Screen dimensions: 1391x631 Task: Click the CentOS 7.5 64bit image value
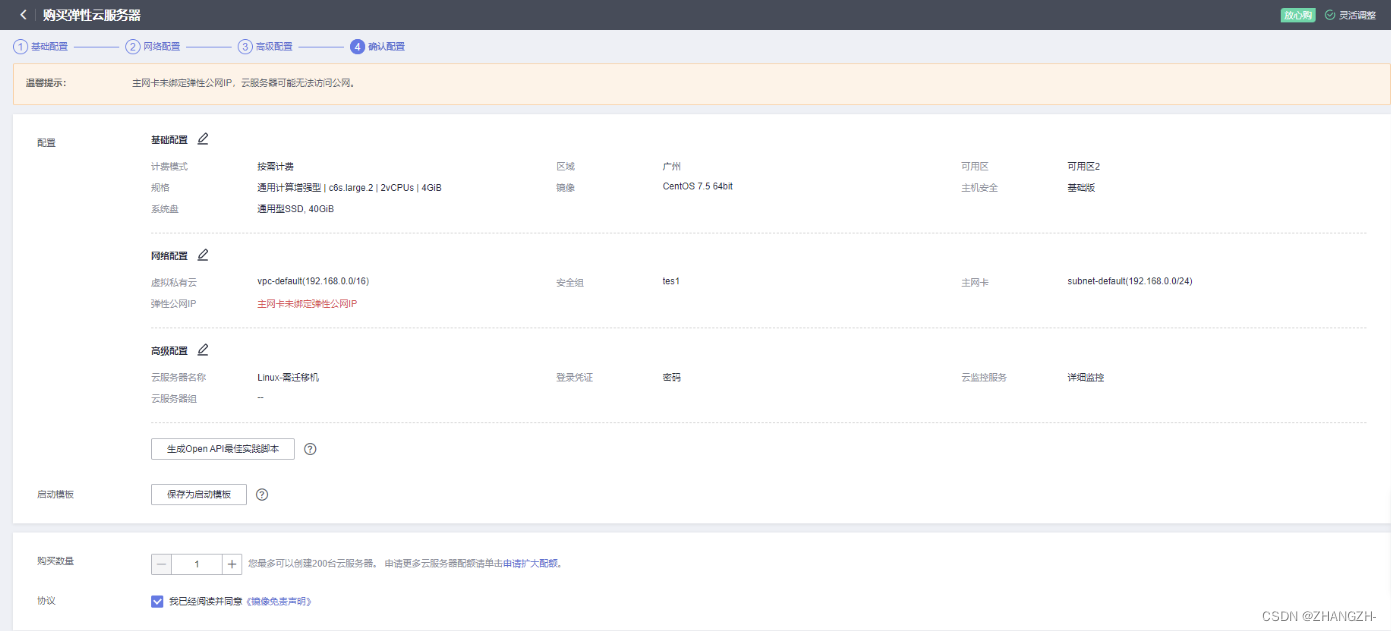[698, 187]
